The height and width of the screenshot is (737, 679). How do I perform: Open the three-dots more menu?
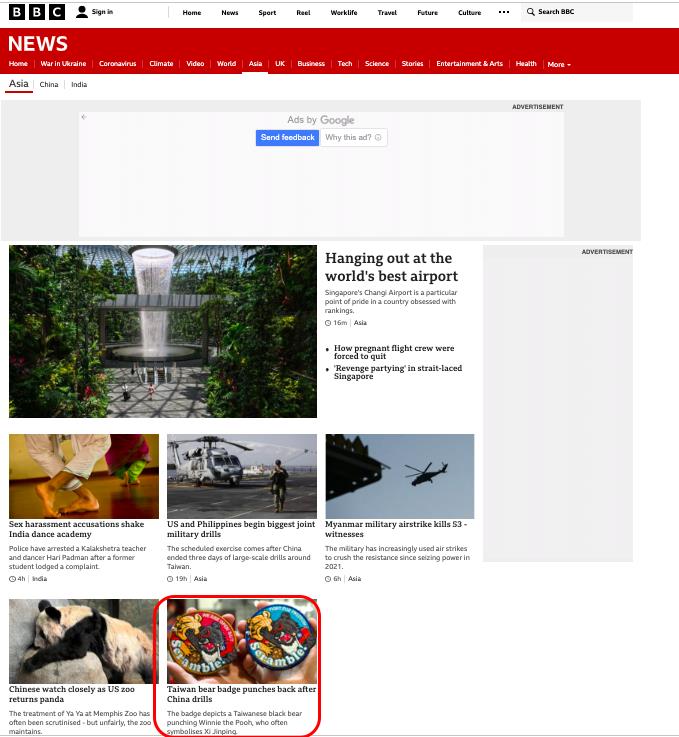503,12
